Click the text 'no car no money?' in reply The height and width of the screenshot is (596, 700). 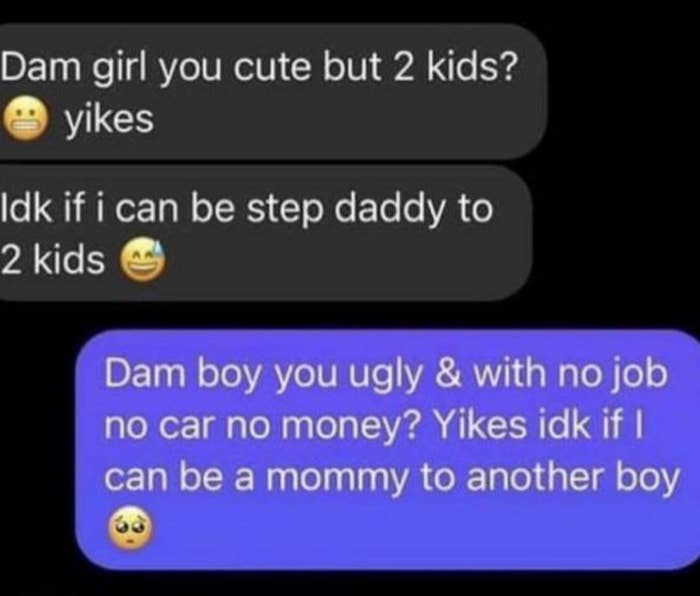(x=264, y=426)
